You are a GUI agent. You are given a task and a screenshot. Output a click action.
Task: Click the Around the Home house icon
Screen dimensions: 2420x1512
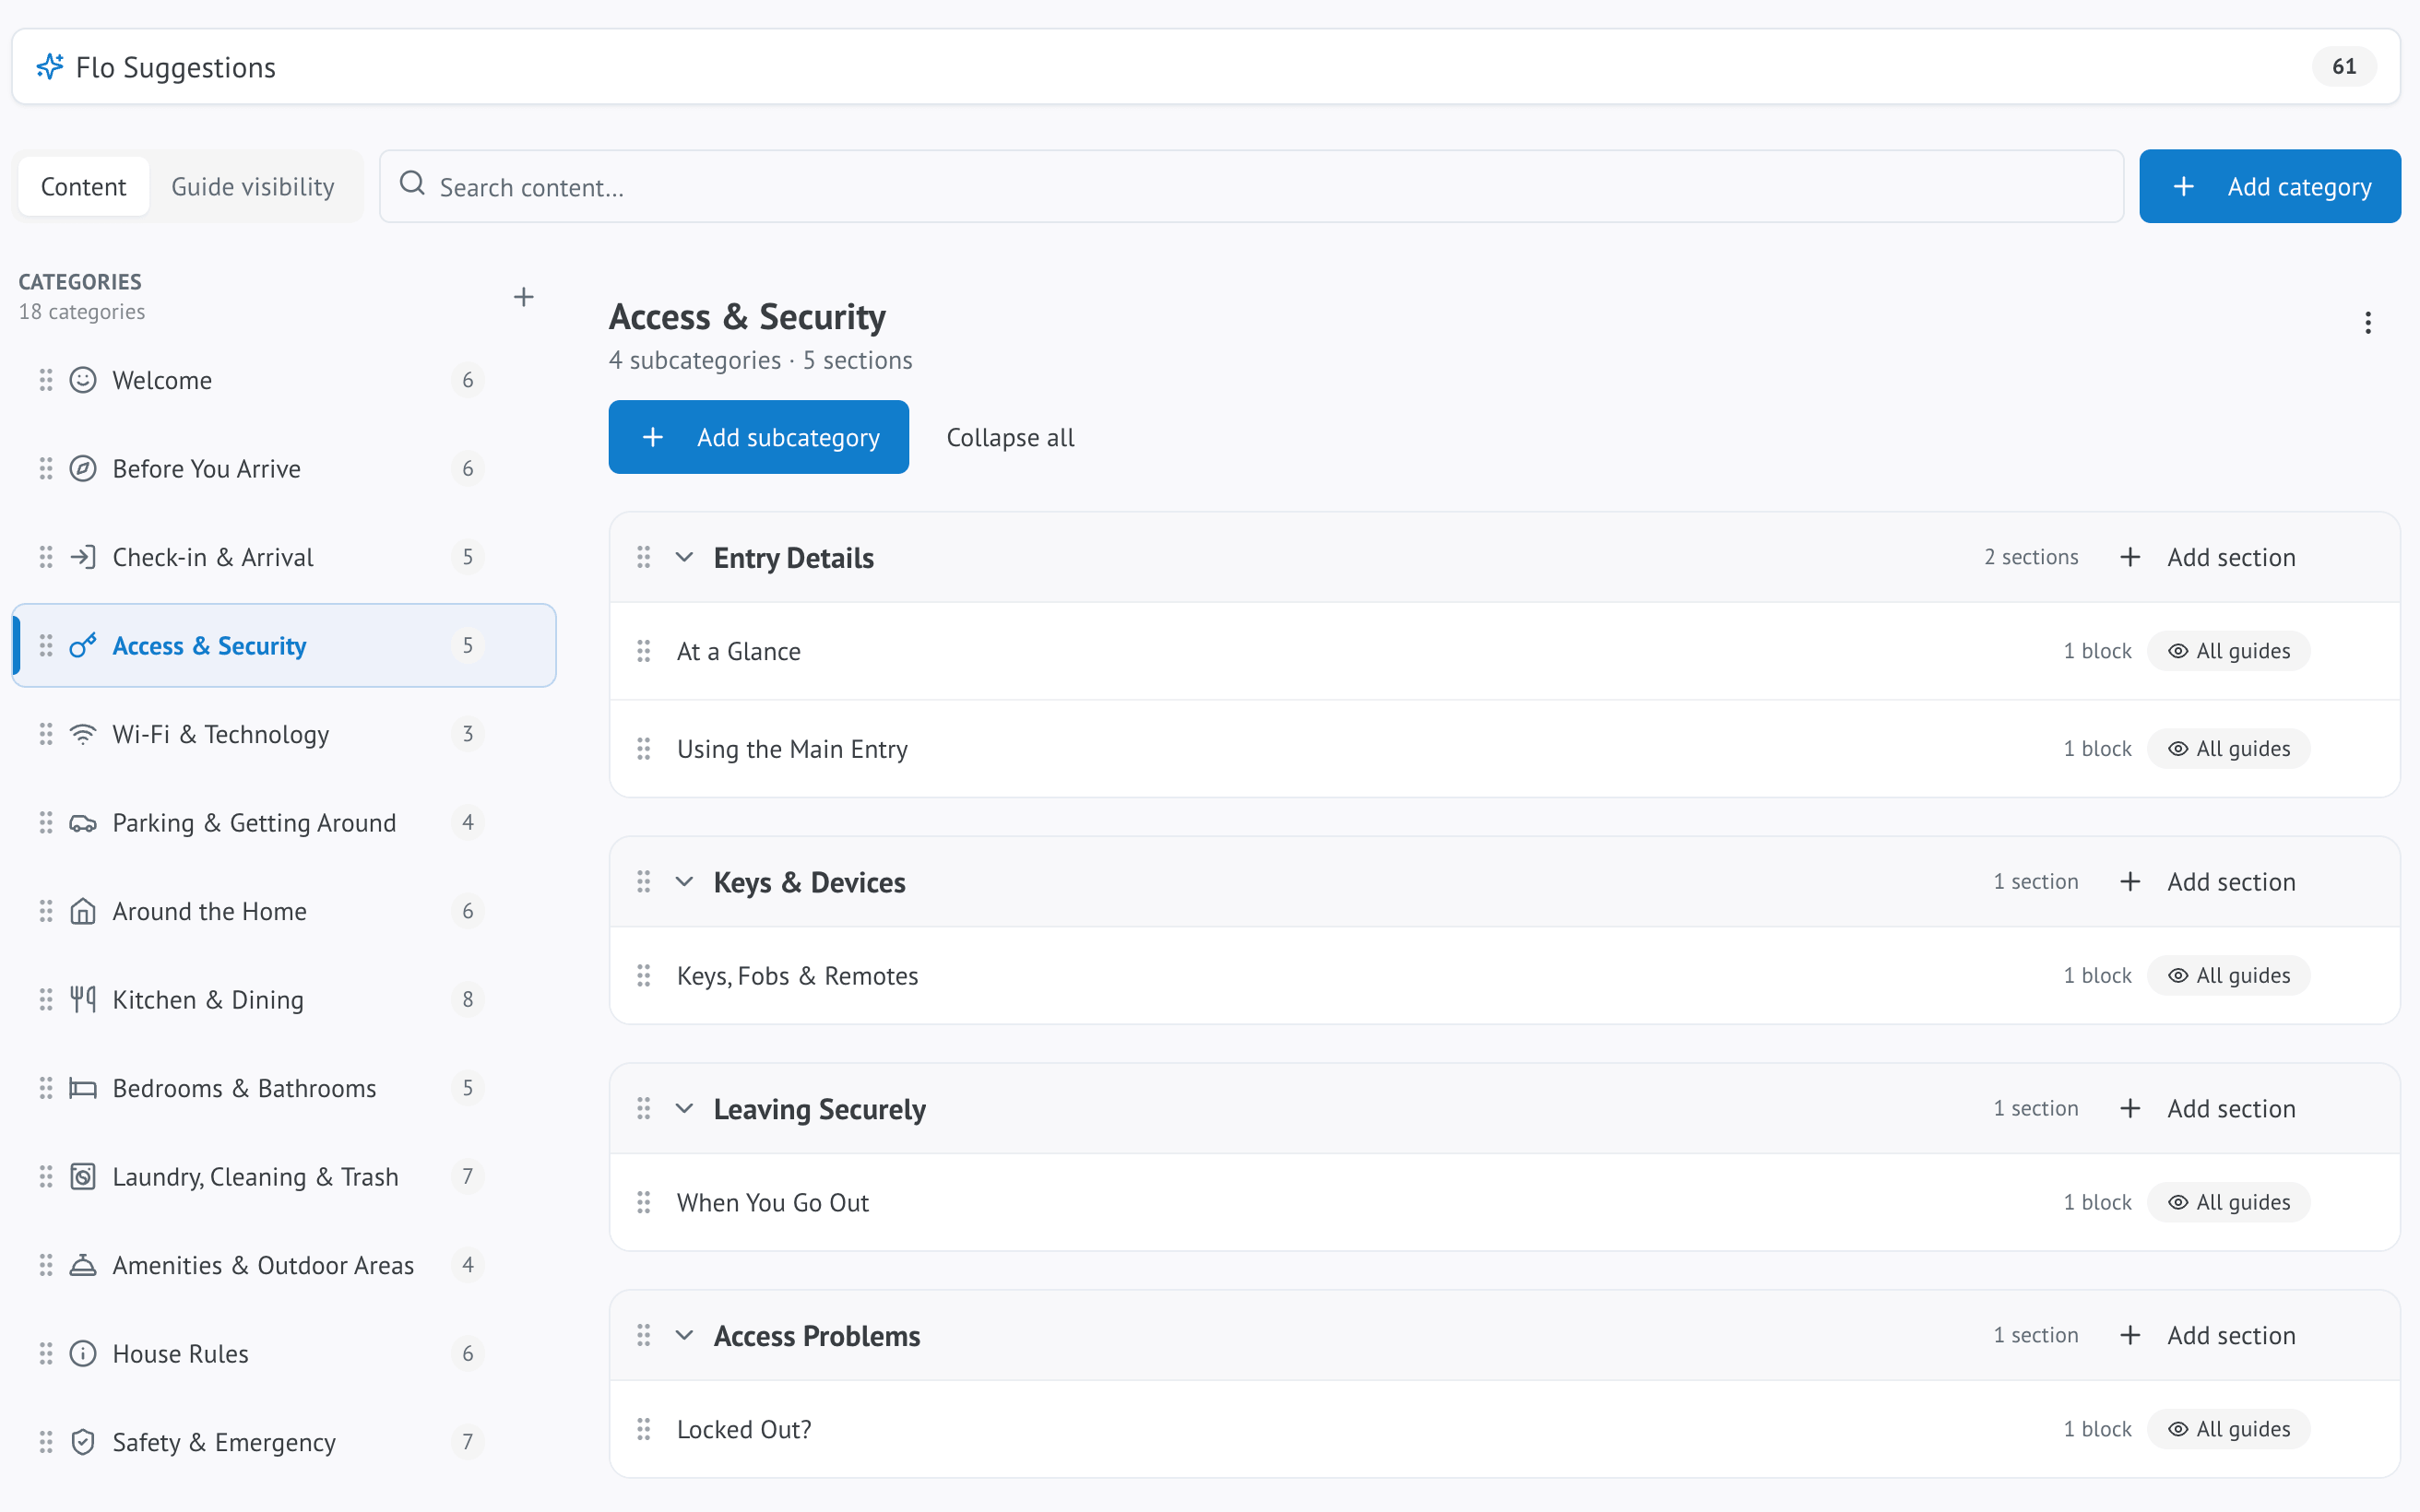click(83, 911)
